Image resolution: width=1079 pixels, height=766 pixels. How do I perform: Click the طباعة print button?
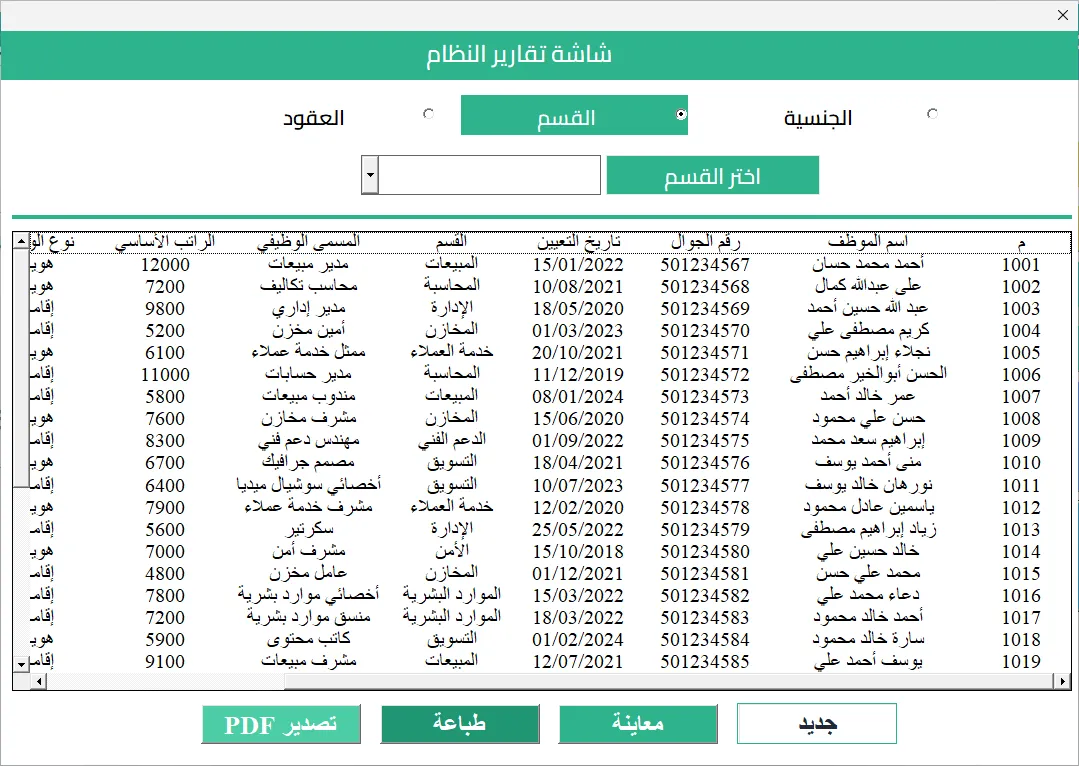point(460,723)
